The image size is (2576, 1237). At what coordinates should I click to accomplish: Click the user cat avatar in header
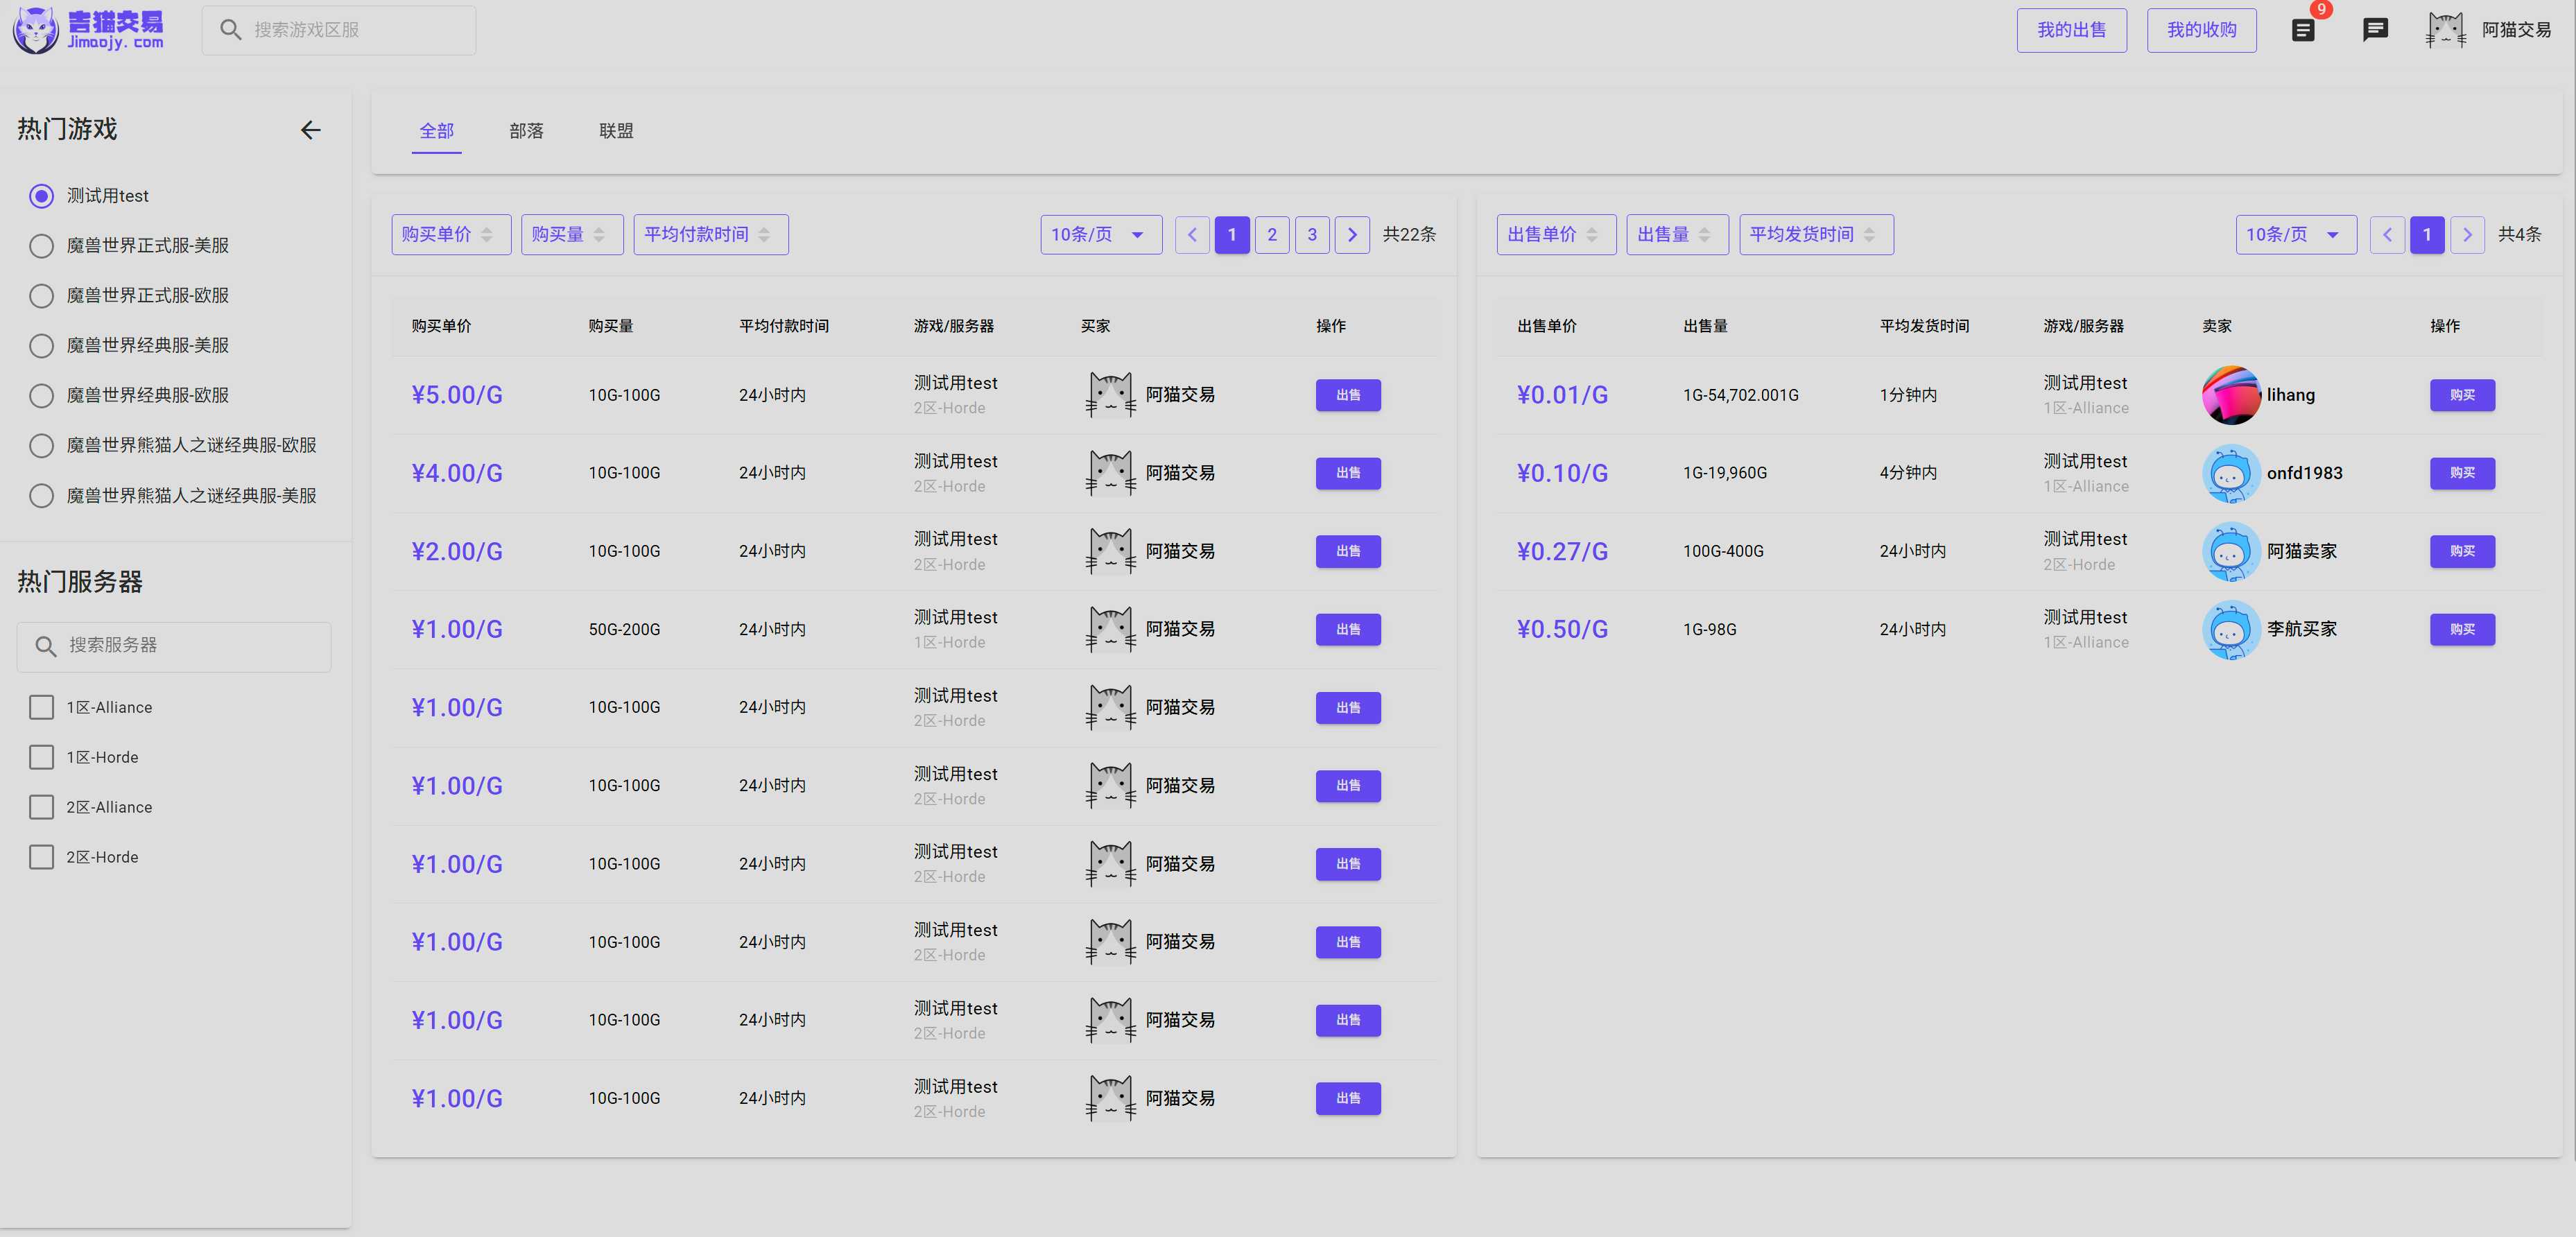point(2446,30)
